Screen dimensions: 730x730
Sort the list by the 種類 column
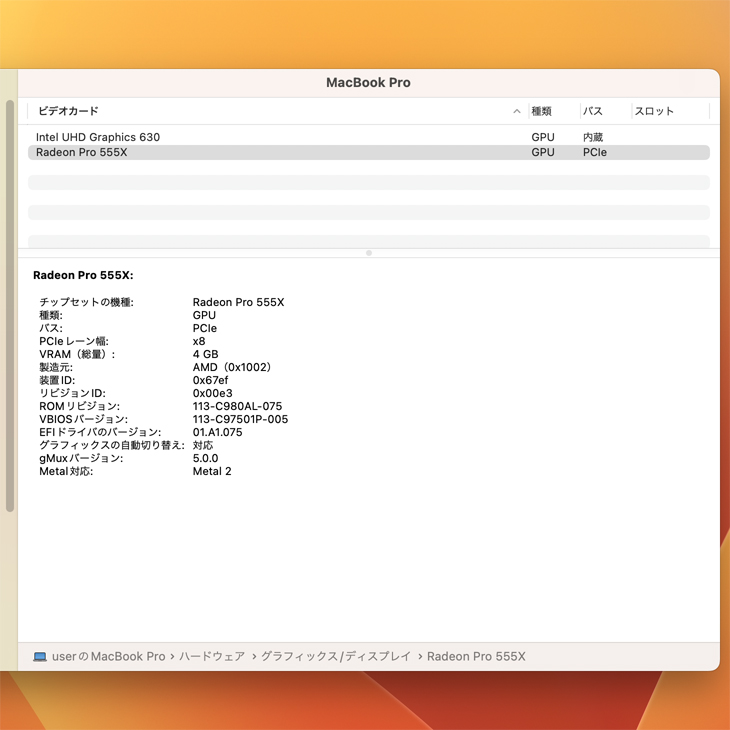click(x=541, y=112)
